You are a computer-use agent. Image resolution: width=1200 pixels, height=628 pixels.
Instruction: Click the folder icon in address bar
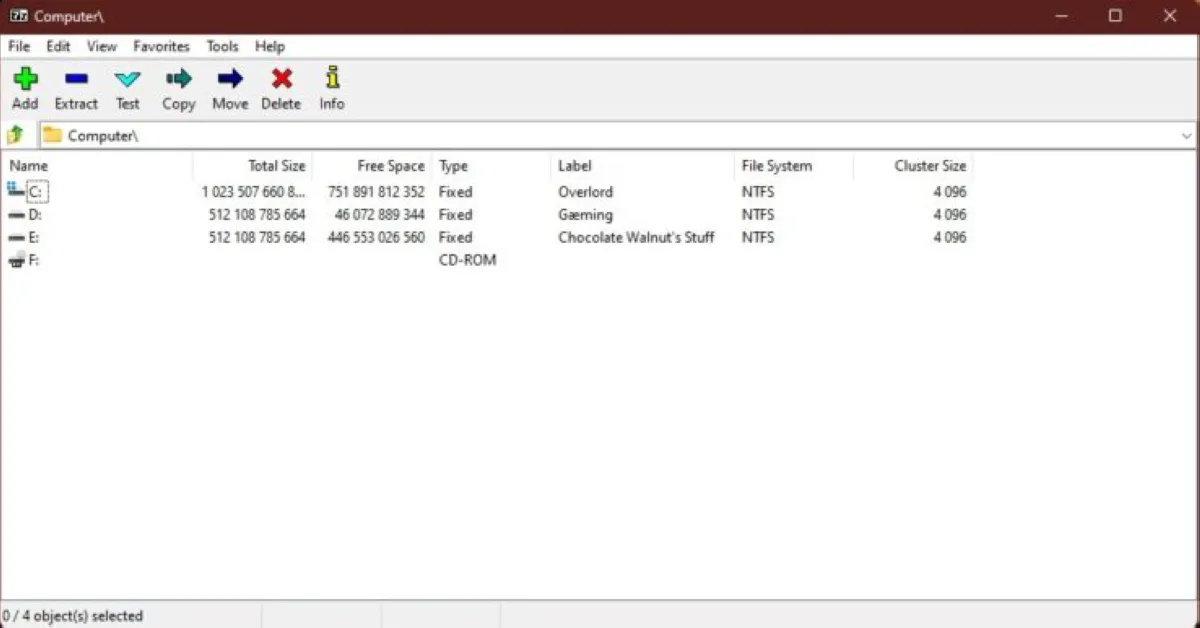click(52, 135)
